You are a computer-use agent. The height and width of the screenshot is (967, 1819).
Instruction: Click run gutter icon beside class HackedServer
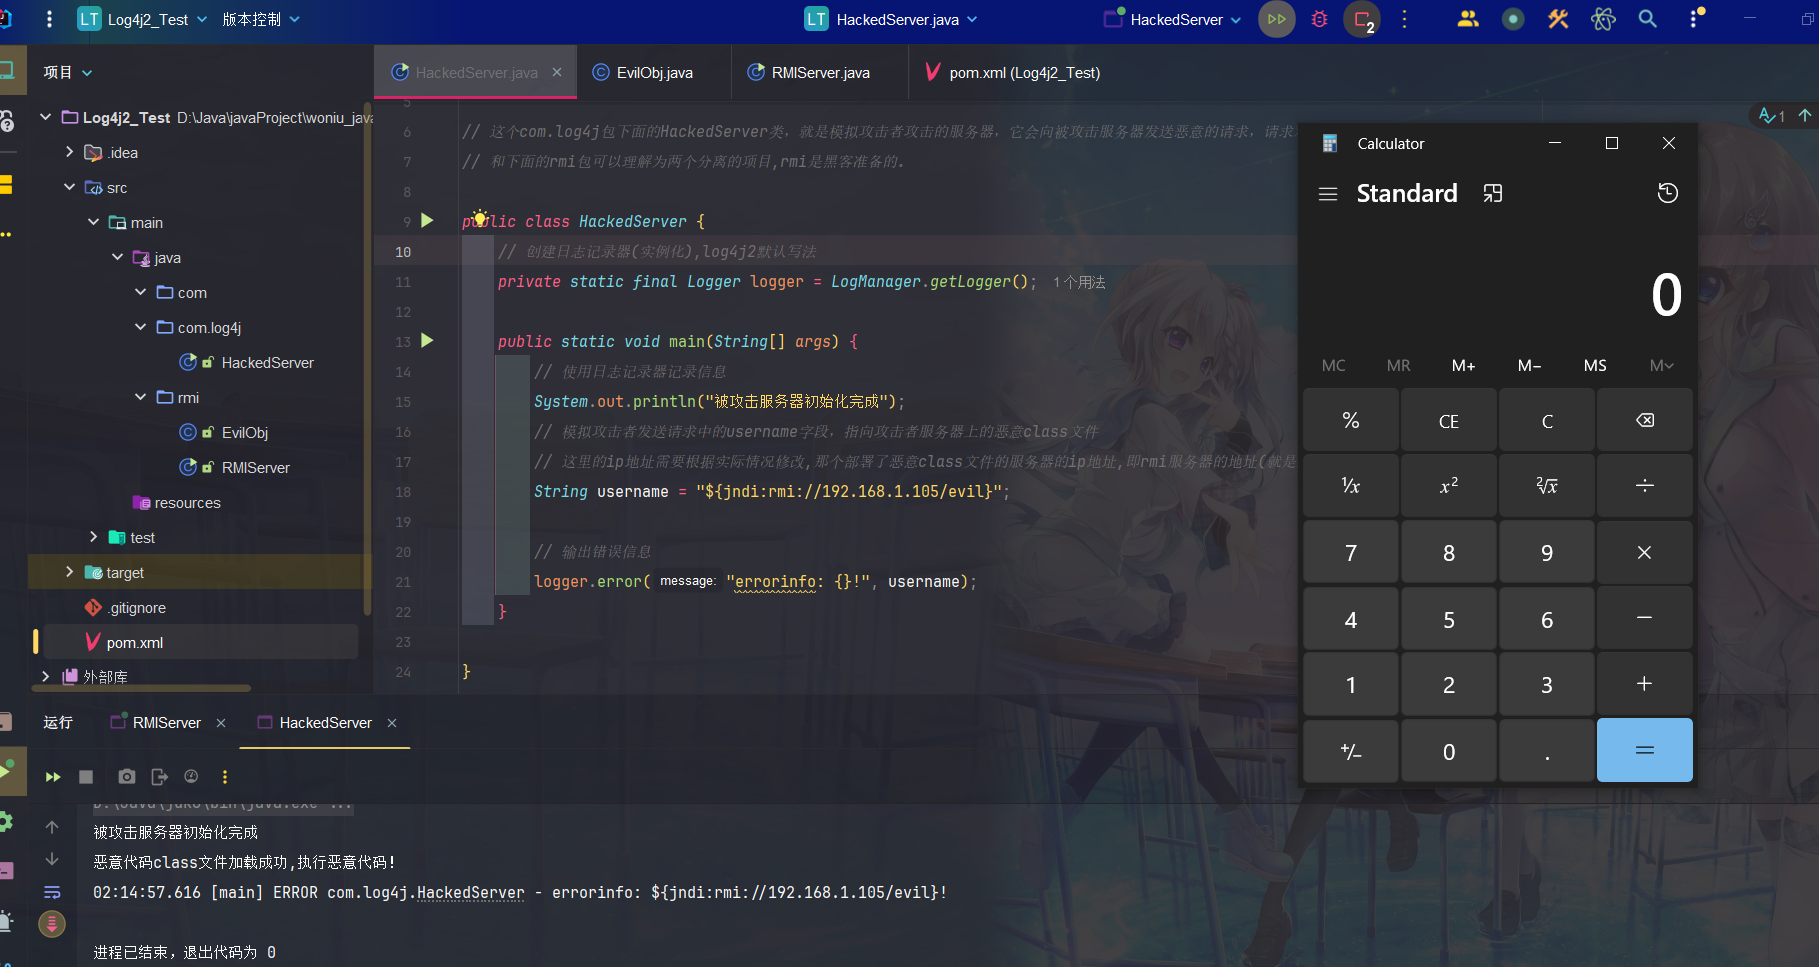pyautogui.click(x=427, y=220)
